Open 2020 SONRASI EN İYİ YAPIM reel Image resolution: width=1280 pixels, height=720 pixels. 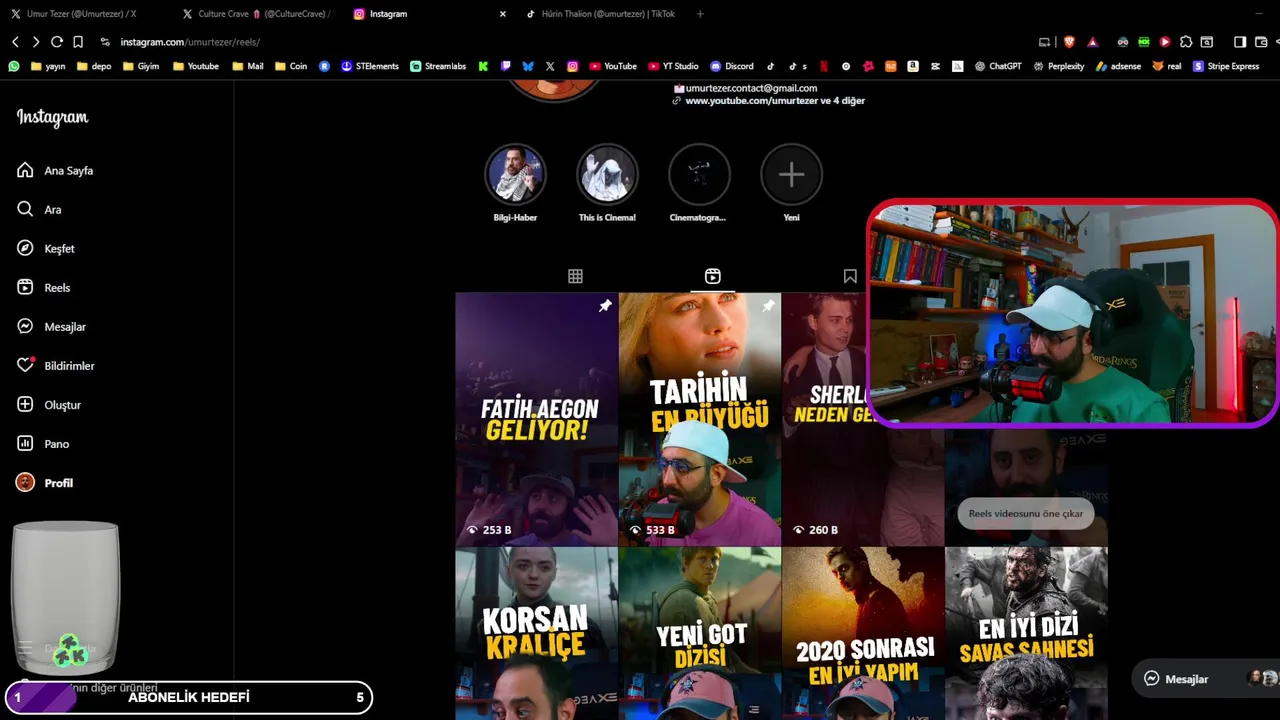(x=863, y=633)
